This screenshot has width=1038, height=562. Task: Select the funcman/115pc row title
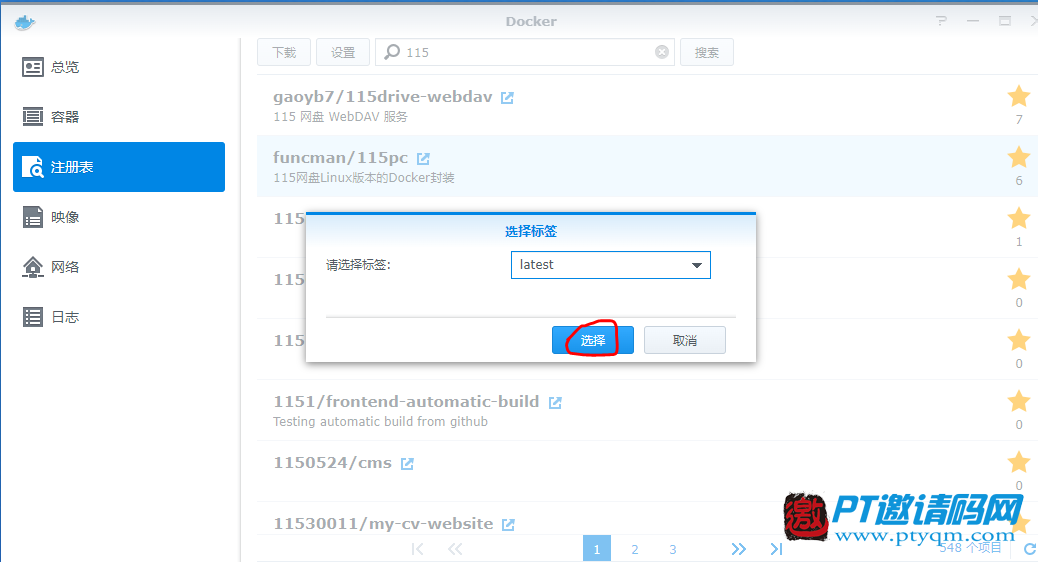click(340, 158)
